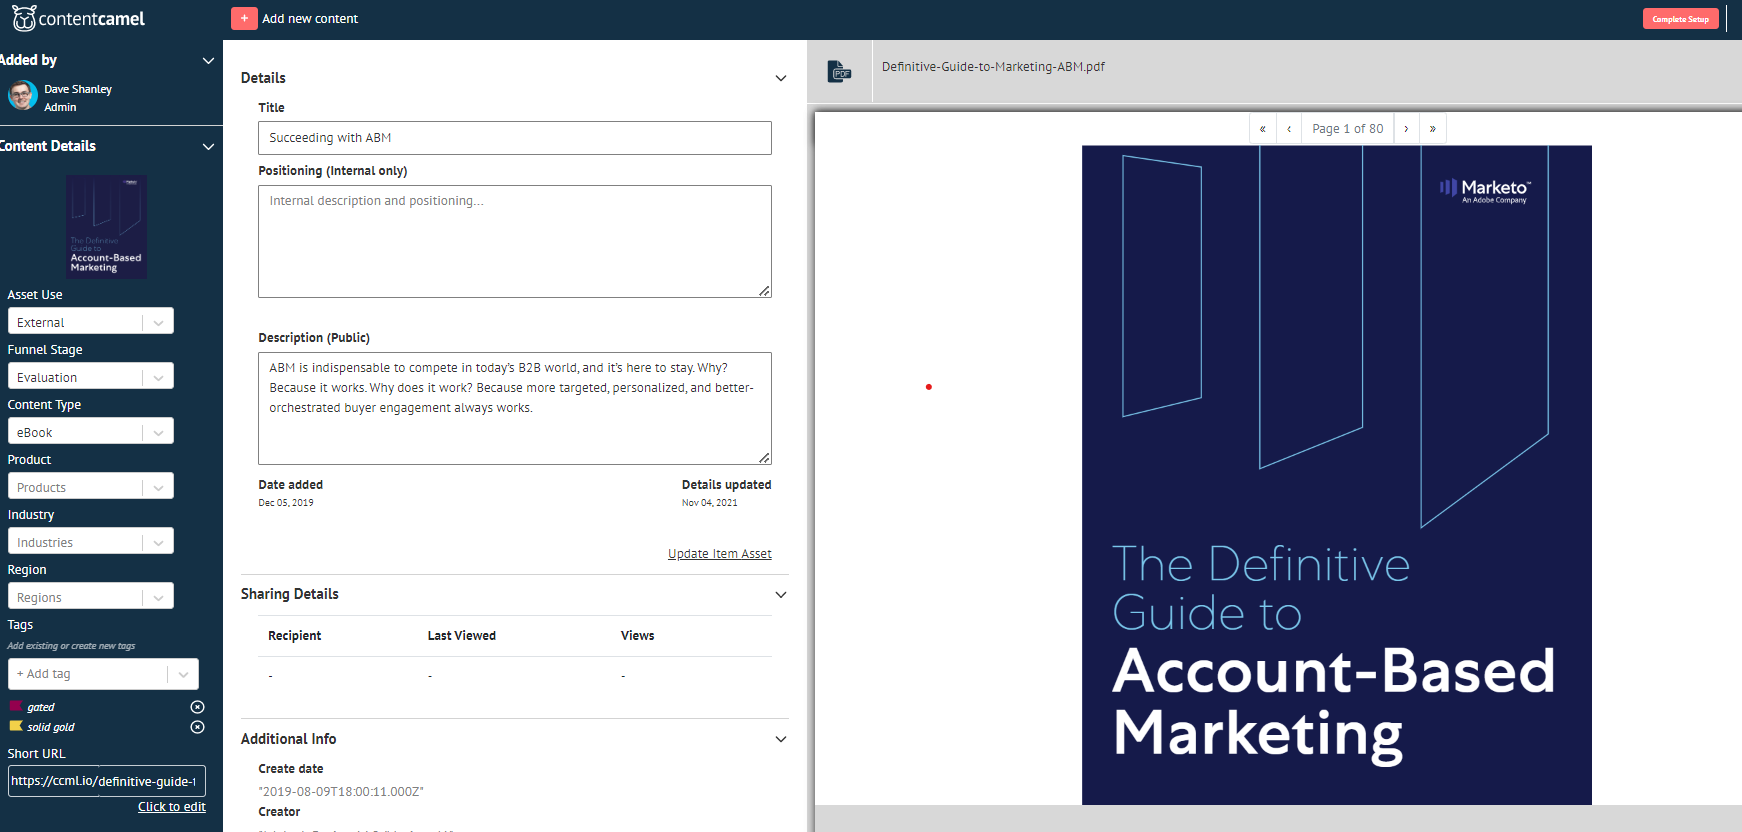Click the Complete Setup button

click(x=1680, y=19)
